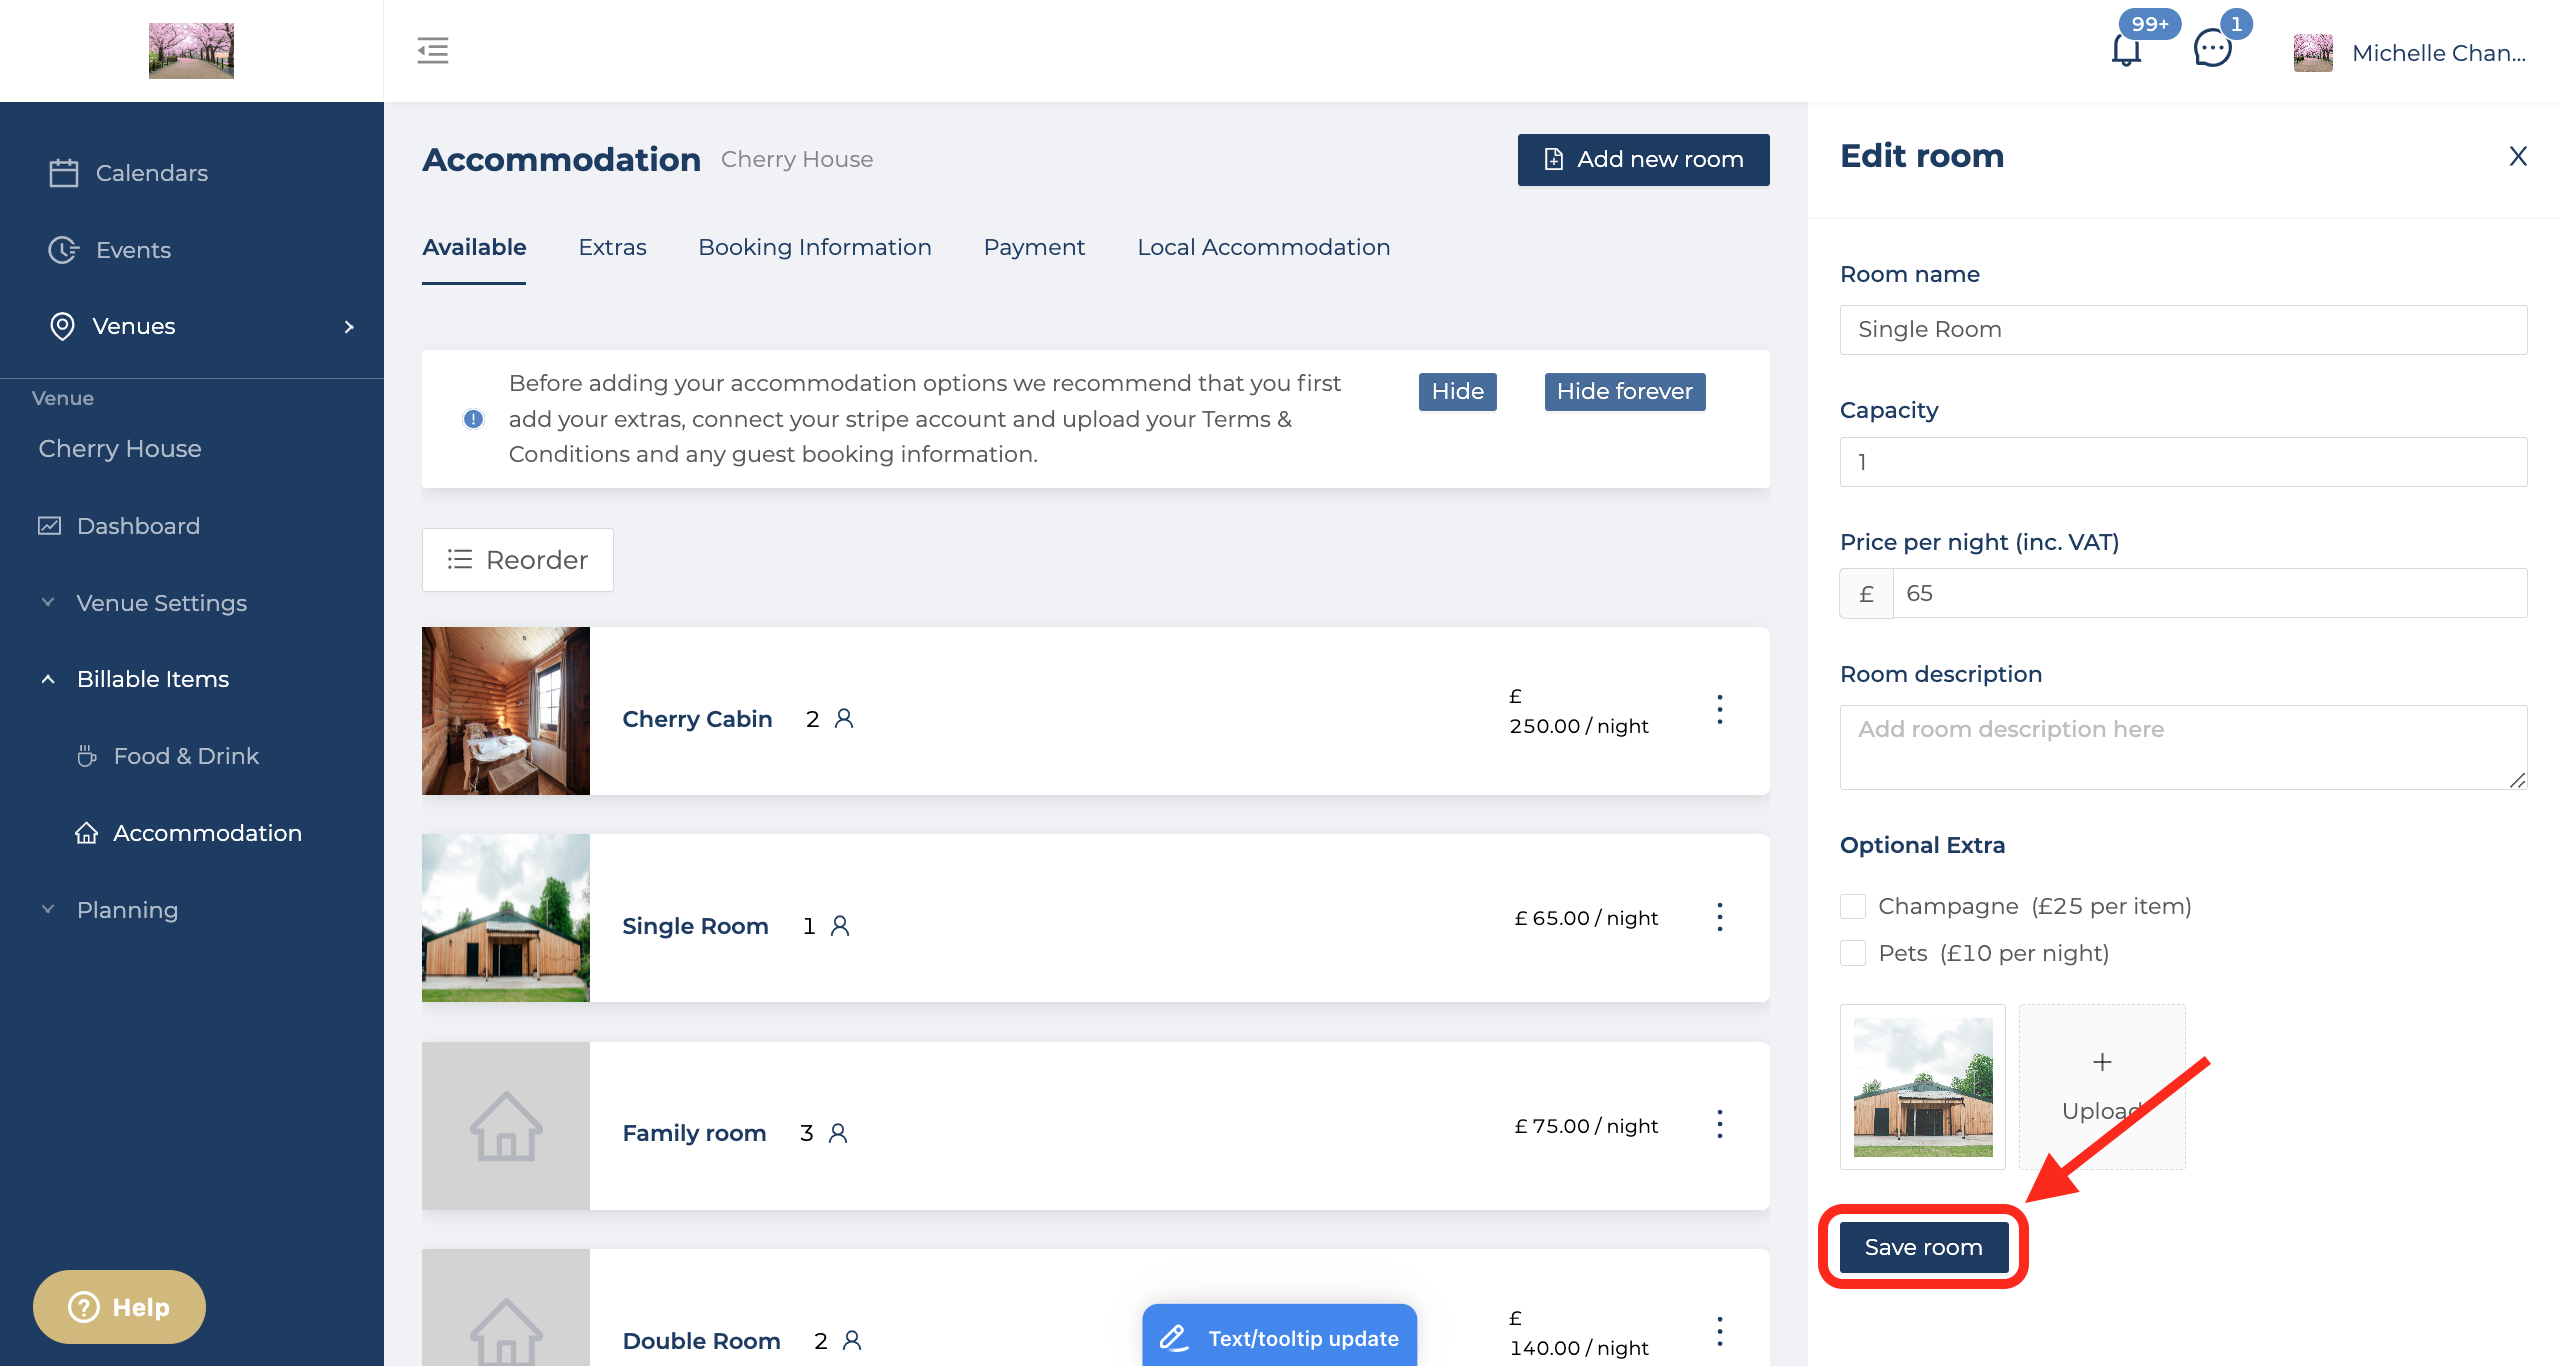
Task: Expand the Venues submenu chevron
Action: tap(349, 327)
